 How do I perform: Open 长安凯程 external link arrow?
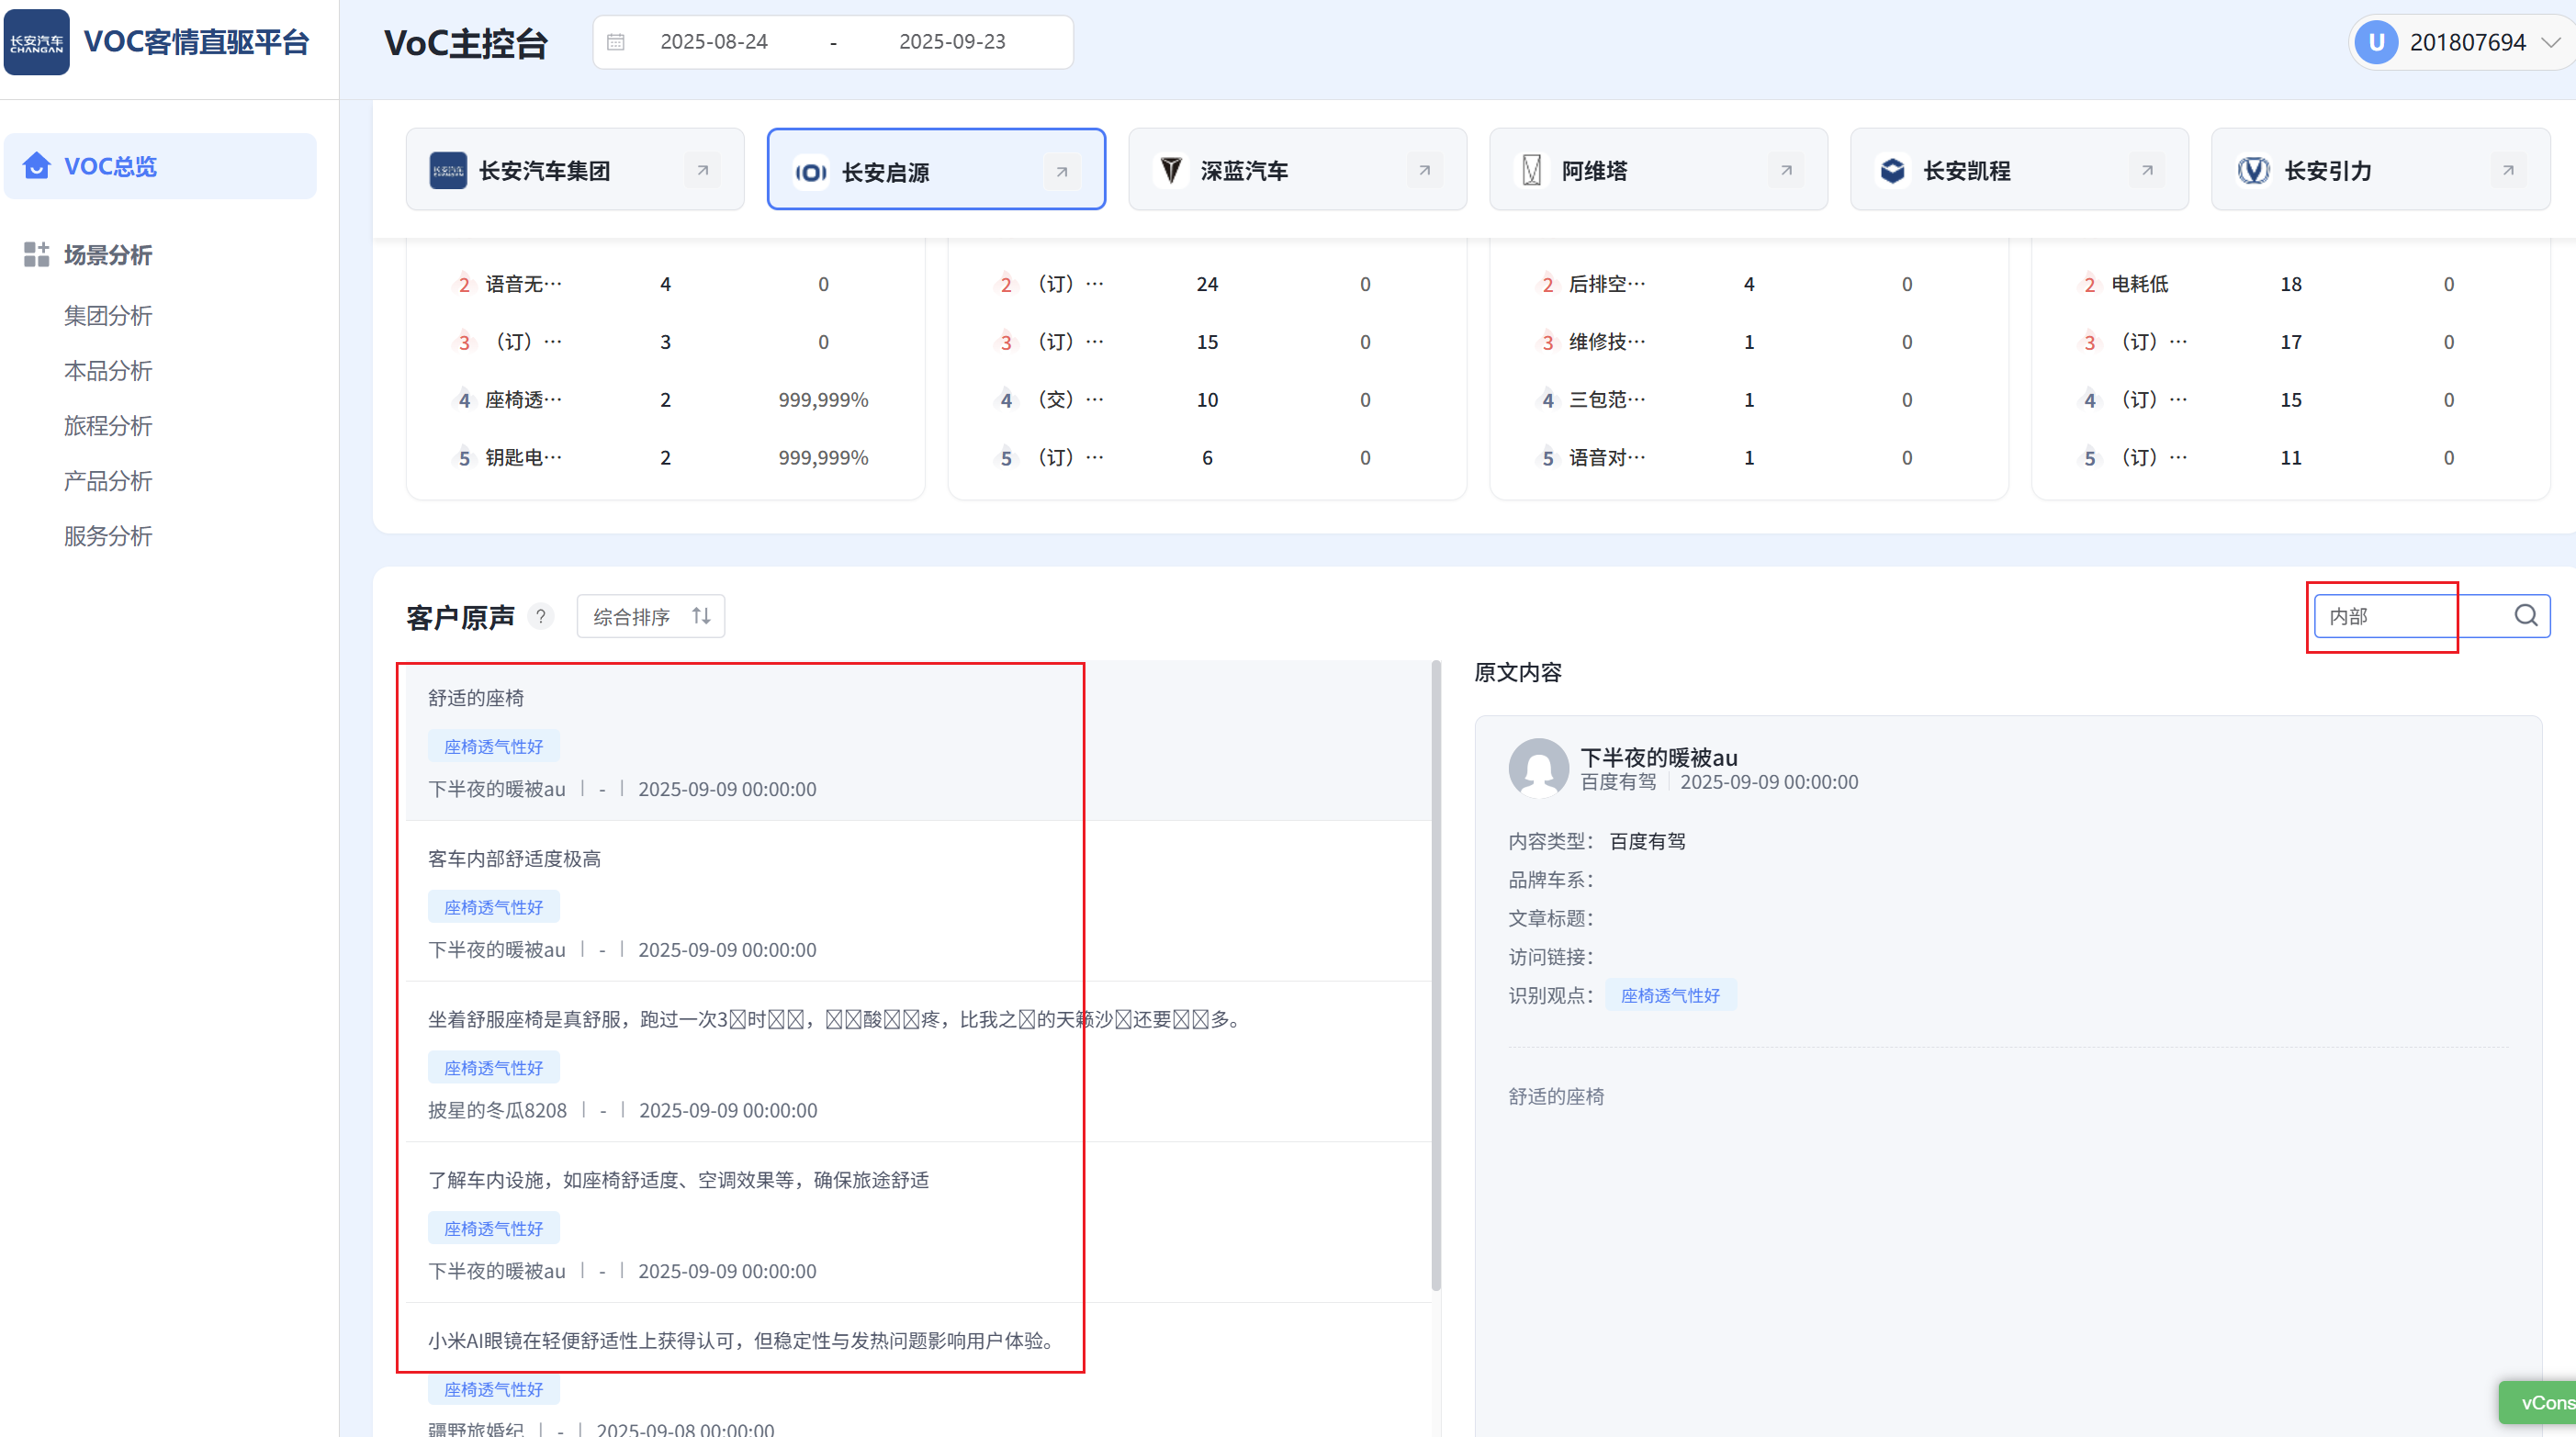tap(2146, 170)
